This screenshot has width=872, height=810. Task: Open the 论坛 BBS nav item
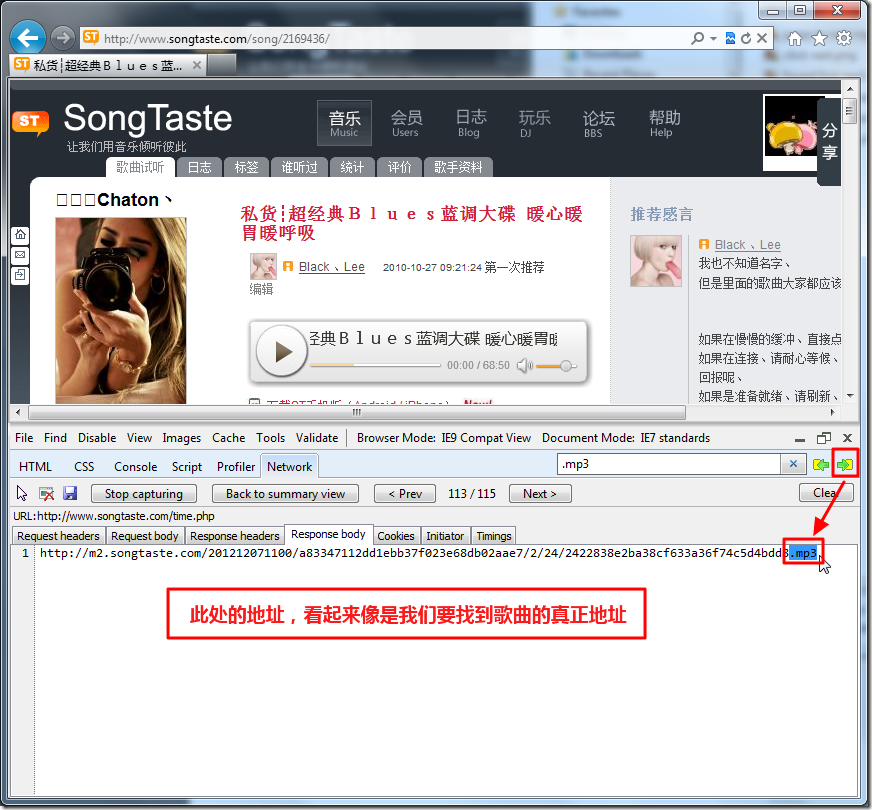[x=598, y=123]
